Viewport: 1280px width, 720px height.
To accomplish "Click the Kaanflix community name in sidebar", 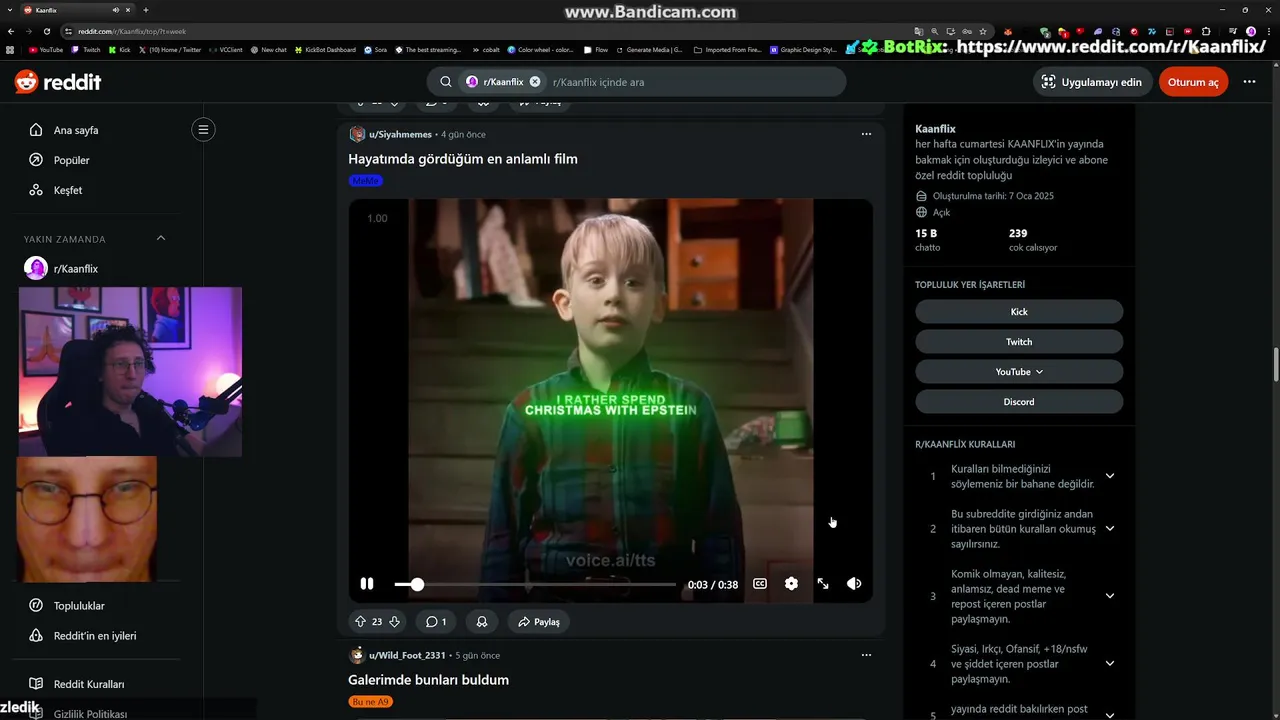I will pos(935,129).
